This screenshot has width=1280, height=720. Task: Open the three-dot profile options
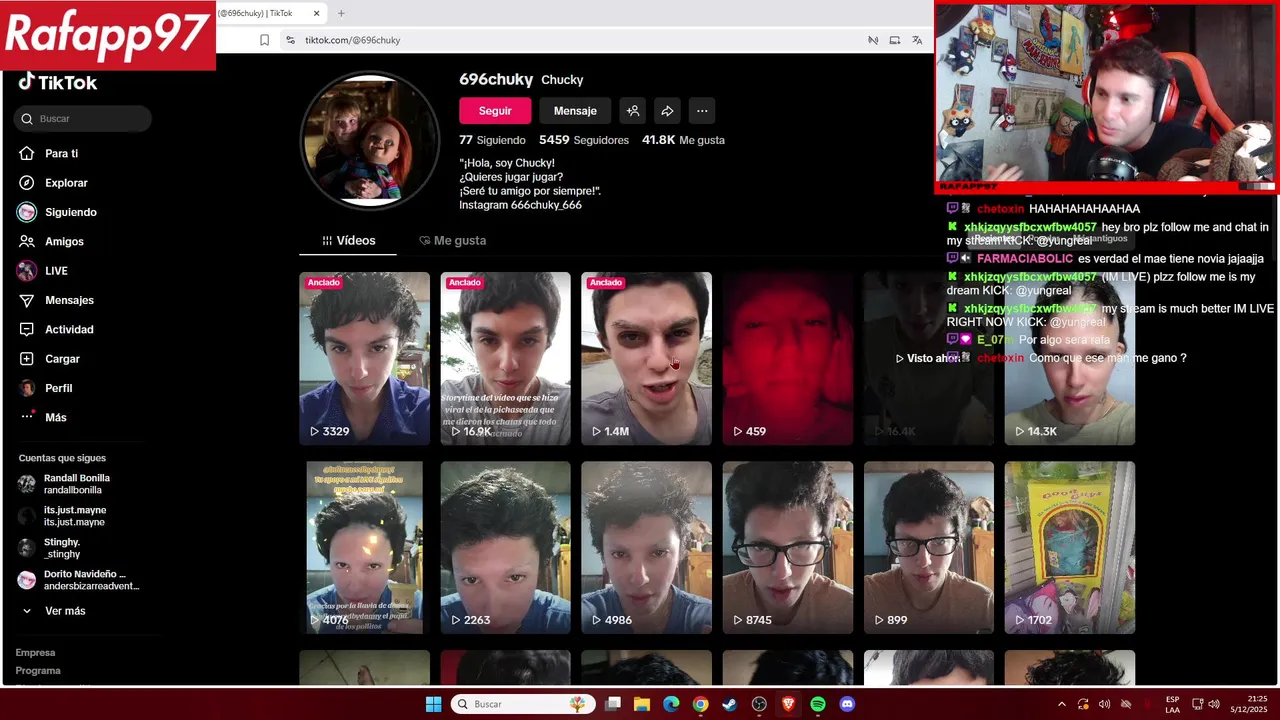pyautogui.click(x=702, y=111)
